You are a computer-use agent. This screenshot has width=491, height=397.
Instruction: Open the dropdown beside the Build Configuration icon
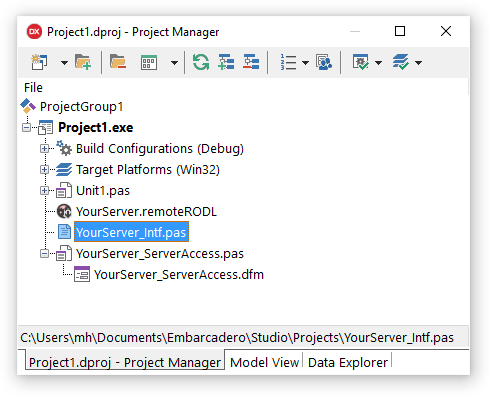click(378, 63)
